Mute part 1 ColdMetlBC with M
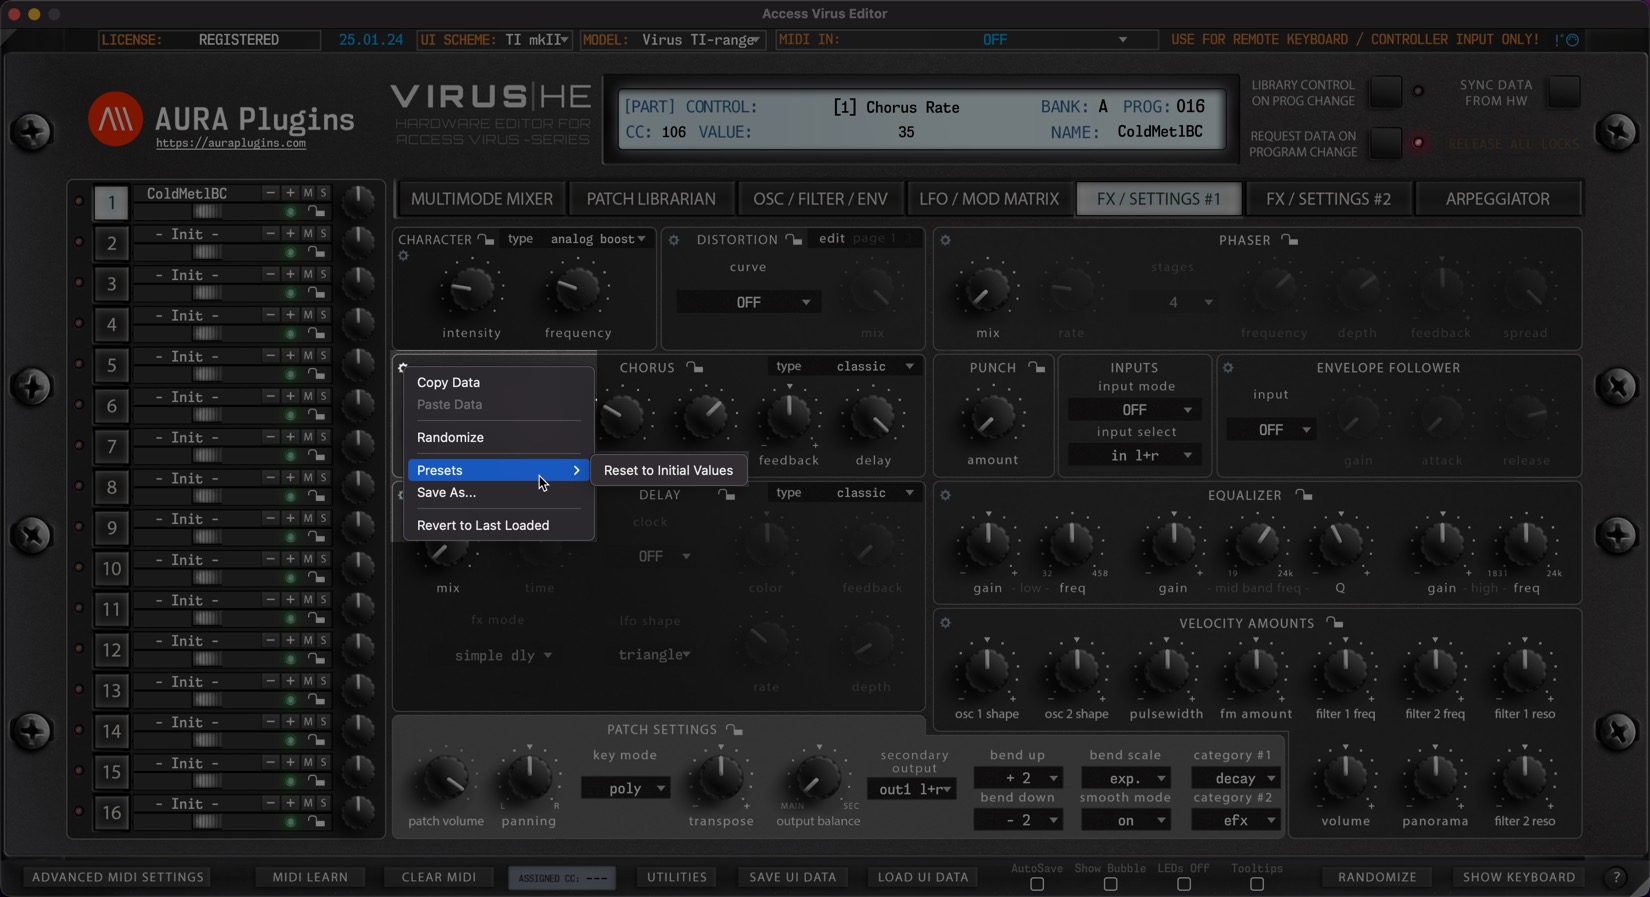 (308, 193)
